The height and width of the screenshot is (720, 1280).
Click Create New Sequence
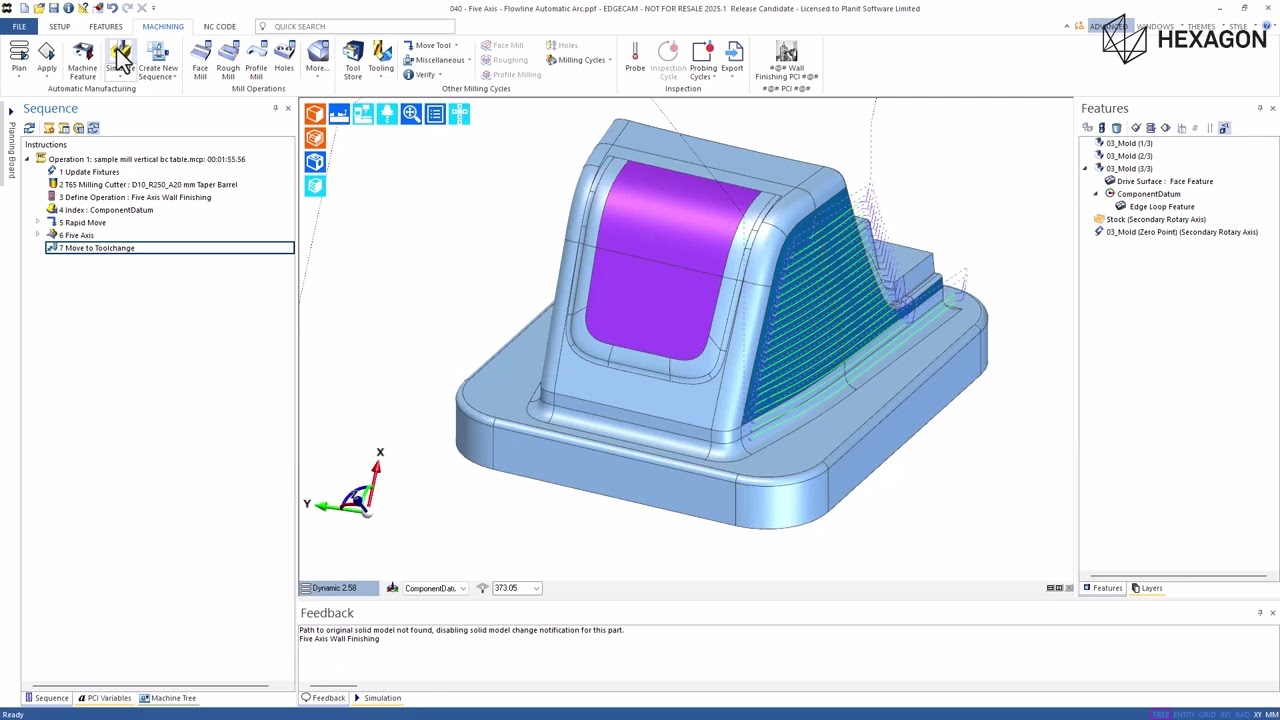[x=158, y=60]
